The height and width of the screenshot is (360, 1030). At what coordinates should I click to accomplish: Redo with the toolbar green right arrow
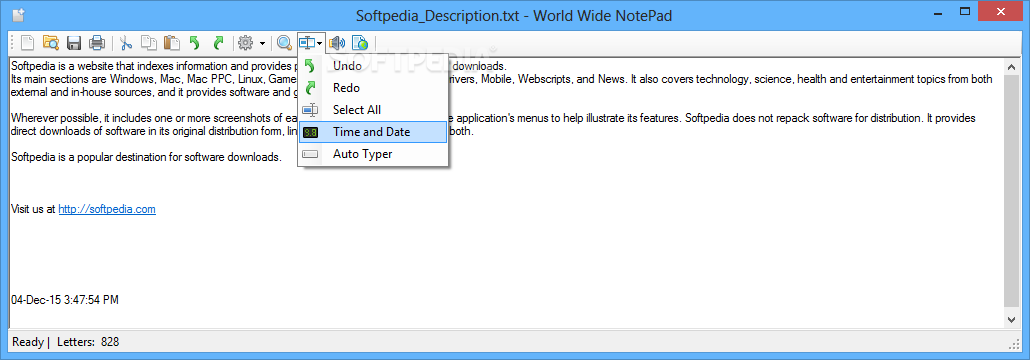pyautogui.click(x=218, y=43)
